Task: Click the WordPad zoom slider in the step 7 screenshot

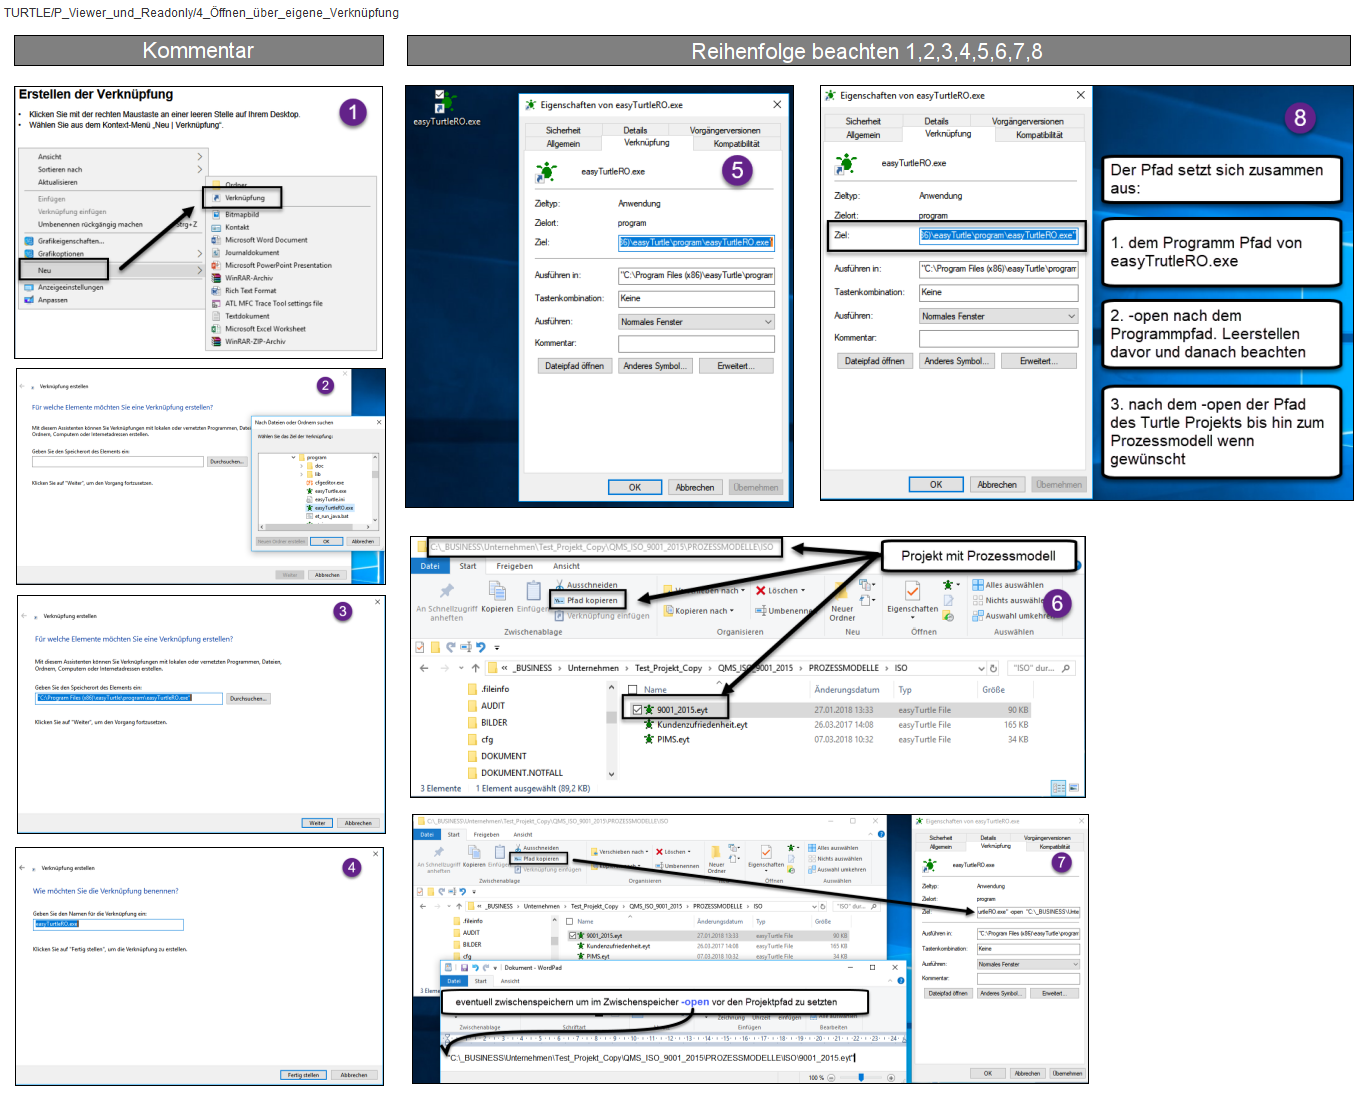Action: click(x=861, y=1077)
